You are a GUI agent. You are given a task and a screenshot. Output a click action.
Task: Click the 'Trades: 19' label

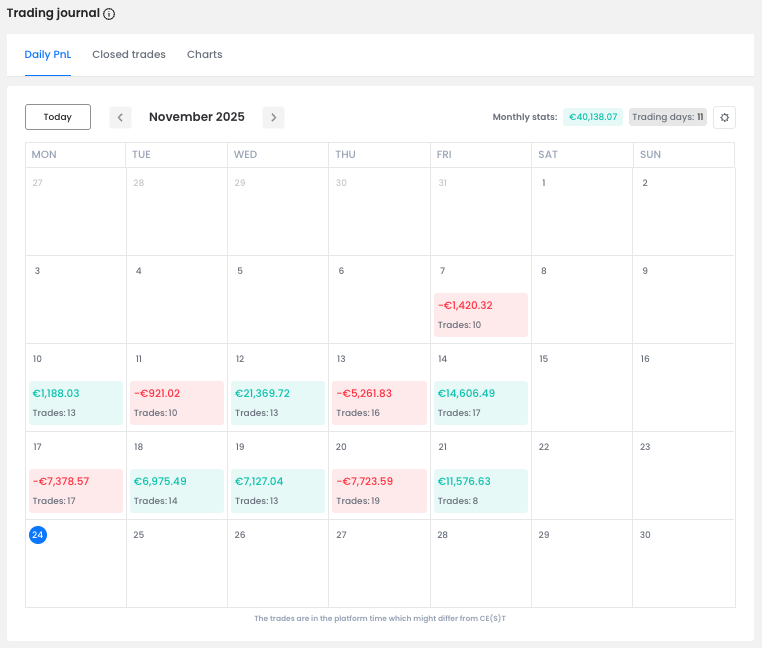(x=358, y=501)
